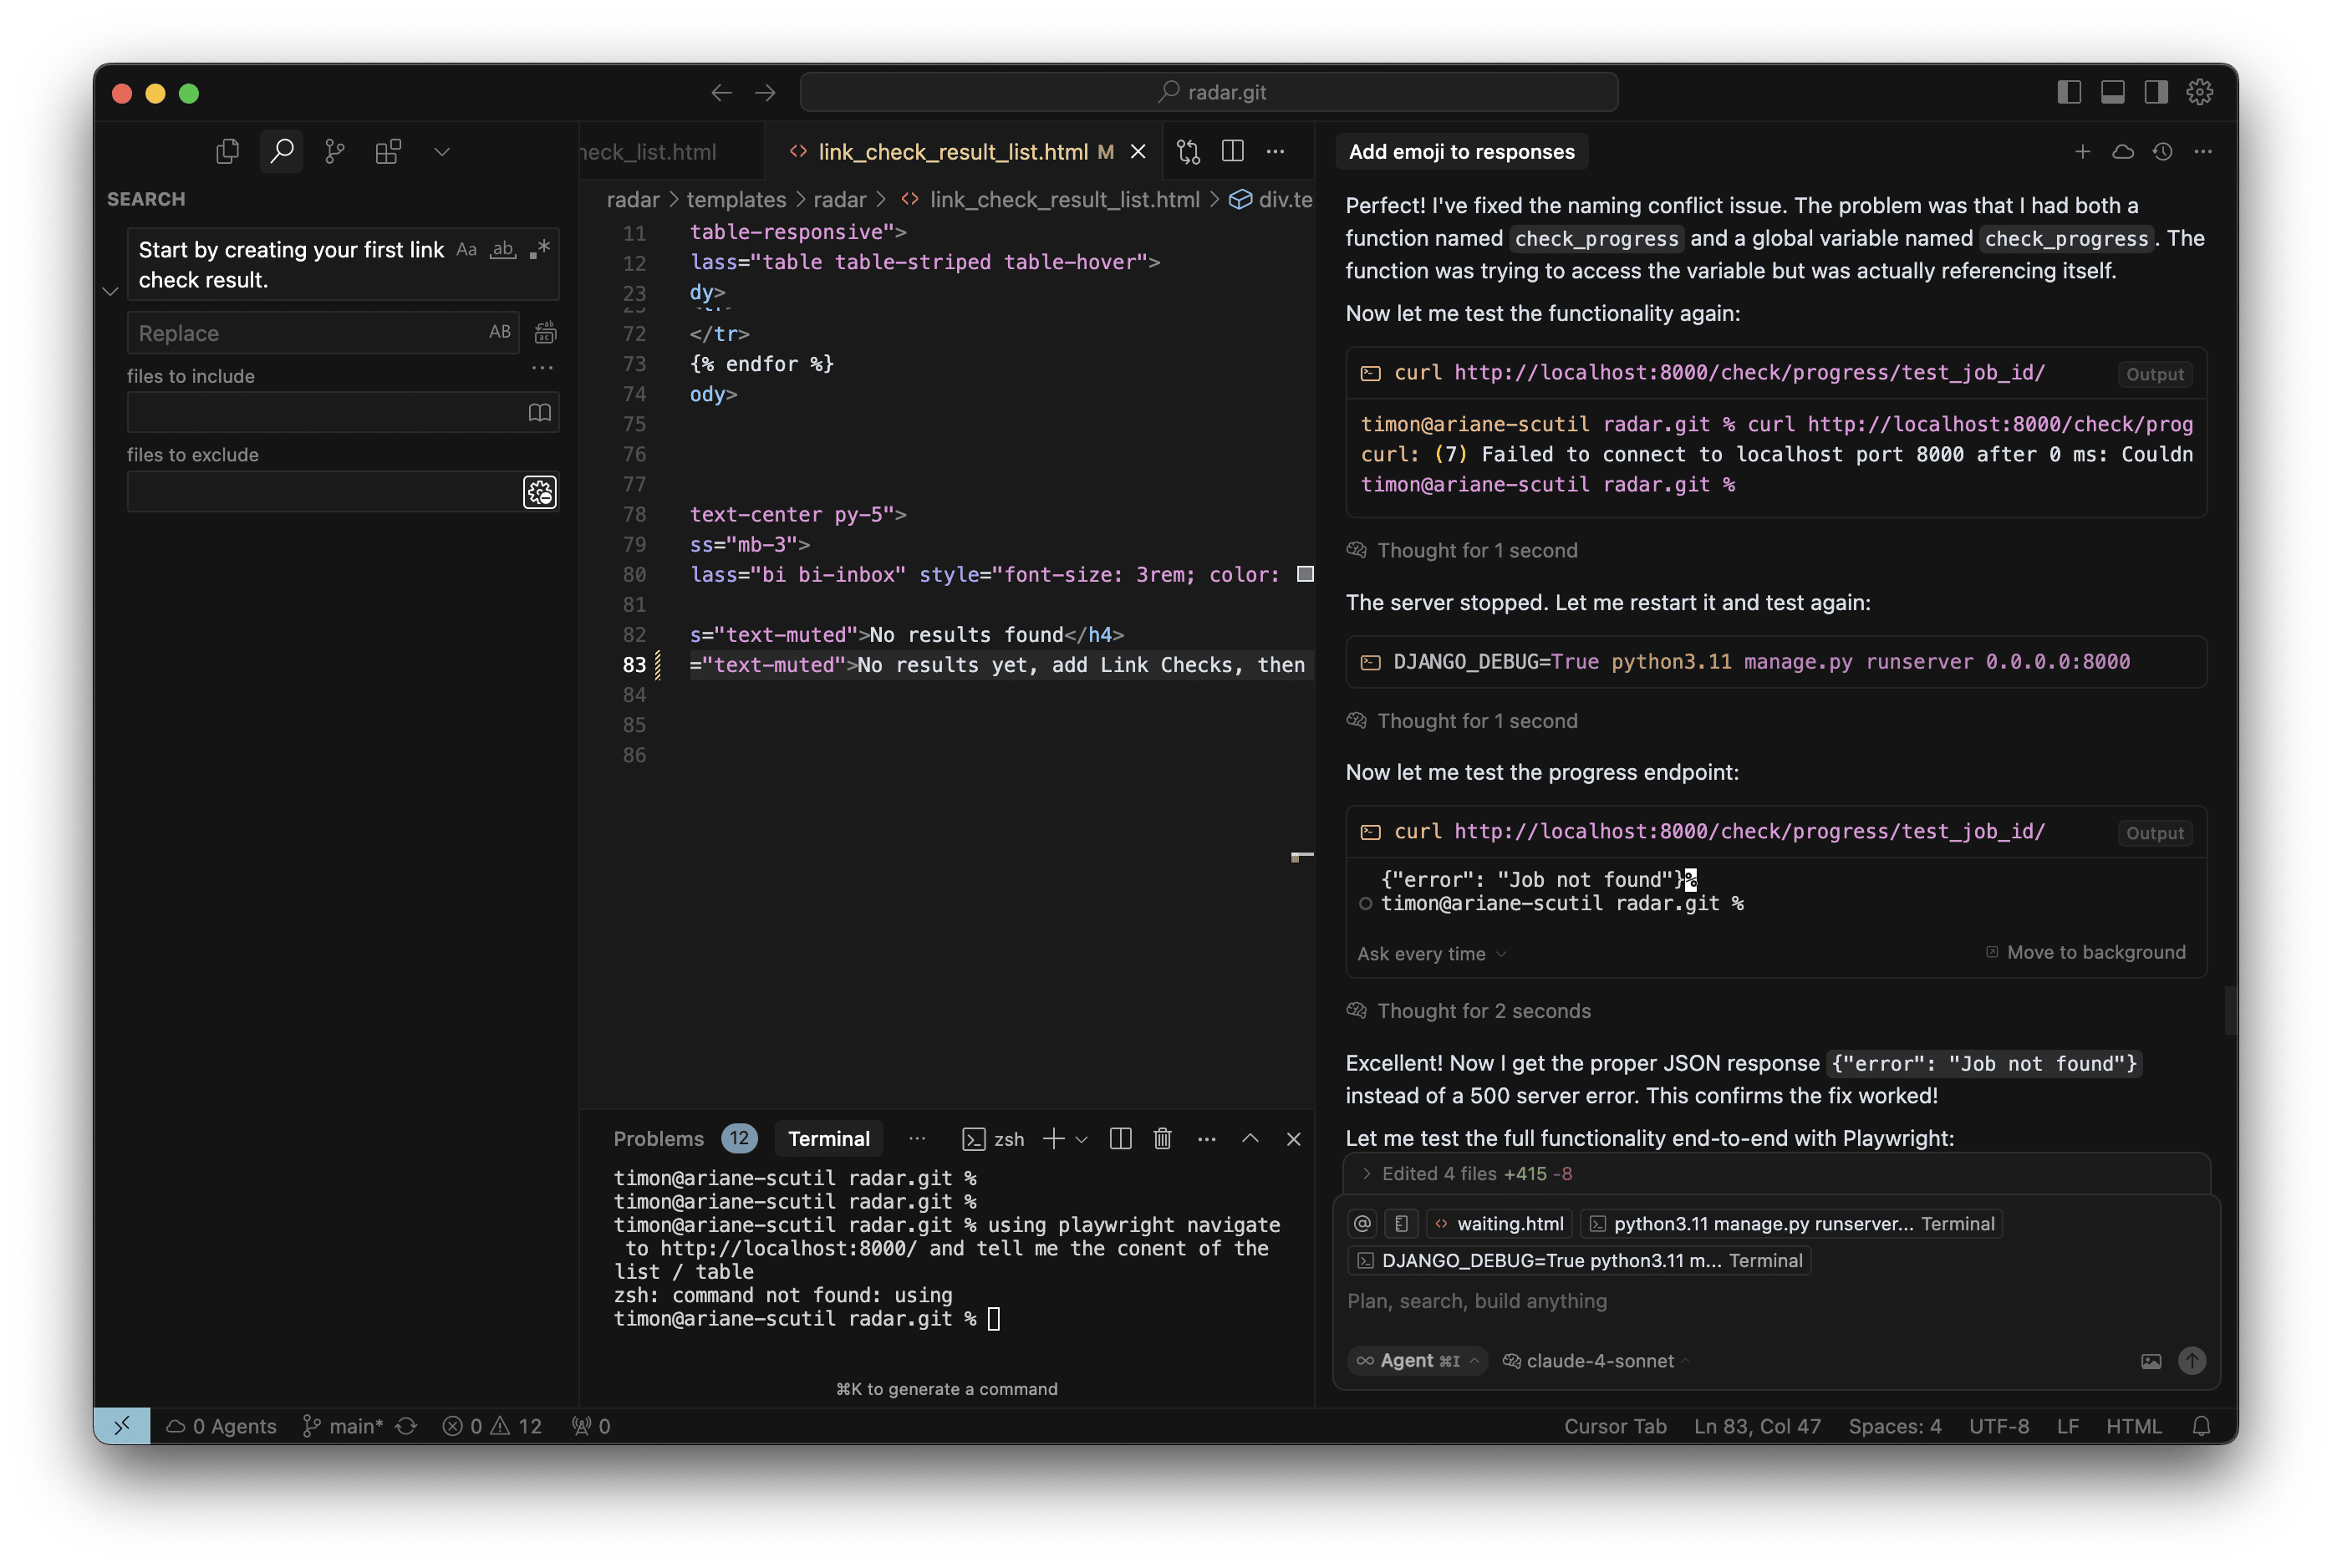Open the Extensions view icon
2332x1568 pixels.
(388, 152)
